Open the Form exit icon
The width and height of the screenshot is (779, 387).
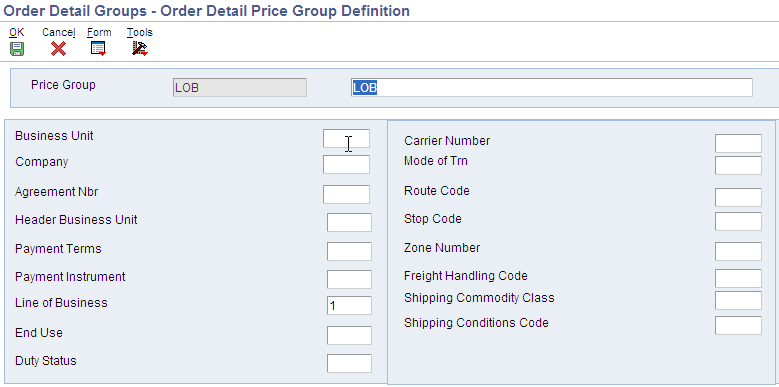(x=98, y=49)
